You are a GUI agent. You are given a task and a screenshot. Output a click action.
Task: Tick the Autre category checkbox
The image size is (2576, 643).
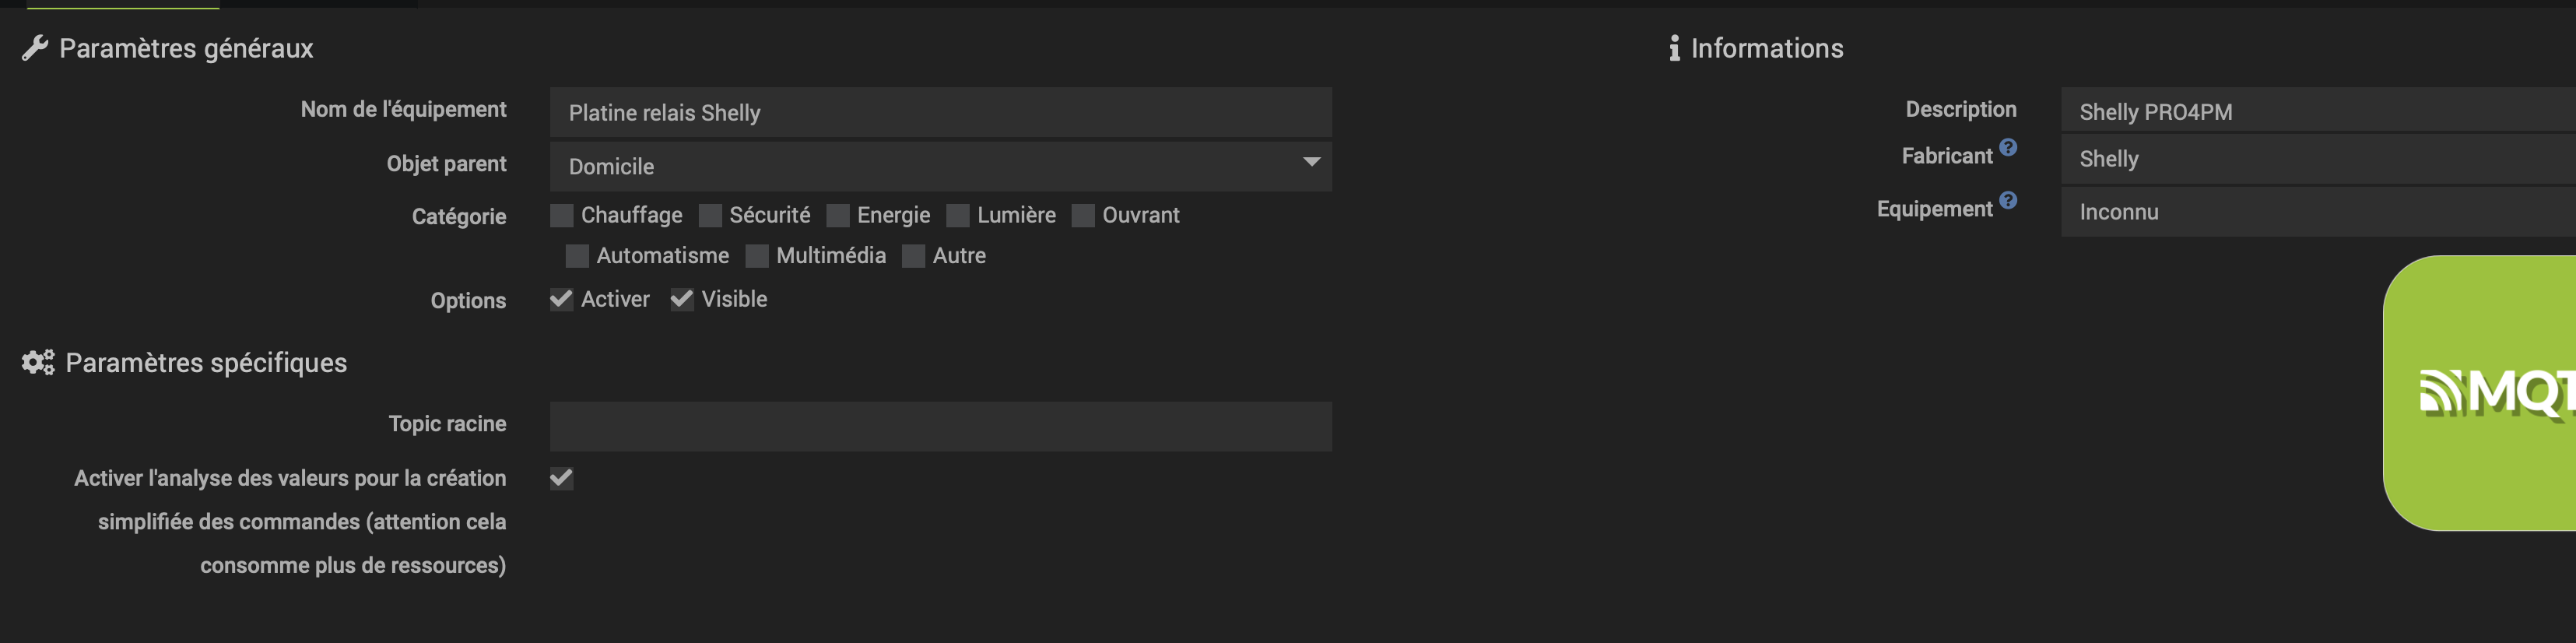(x=913, y=256)
